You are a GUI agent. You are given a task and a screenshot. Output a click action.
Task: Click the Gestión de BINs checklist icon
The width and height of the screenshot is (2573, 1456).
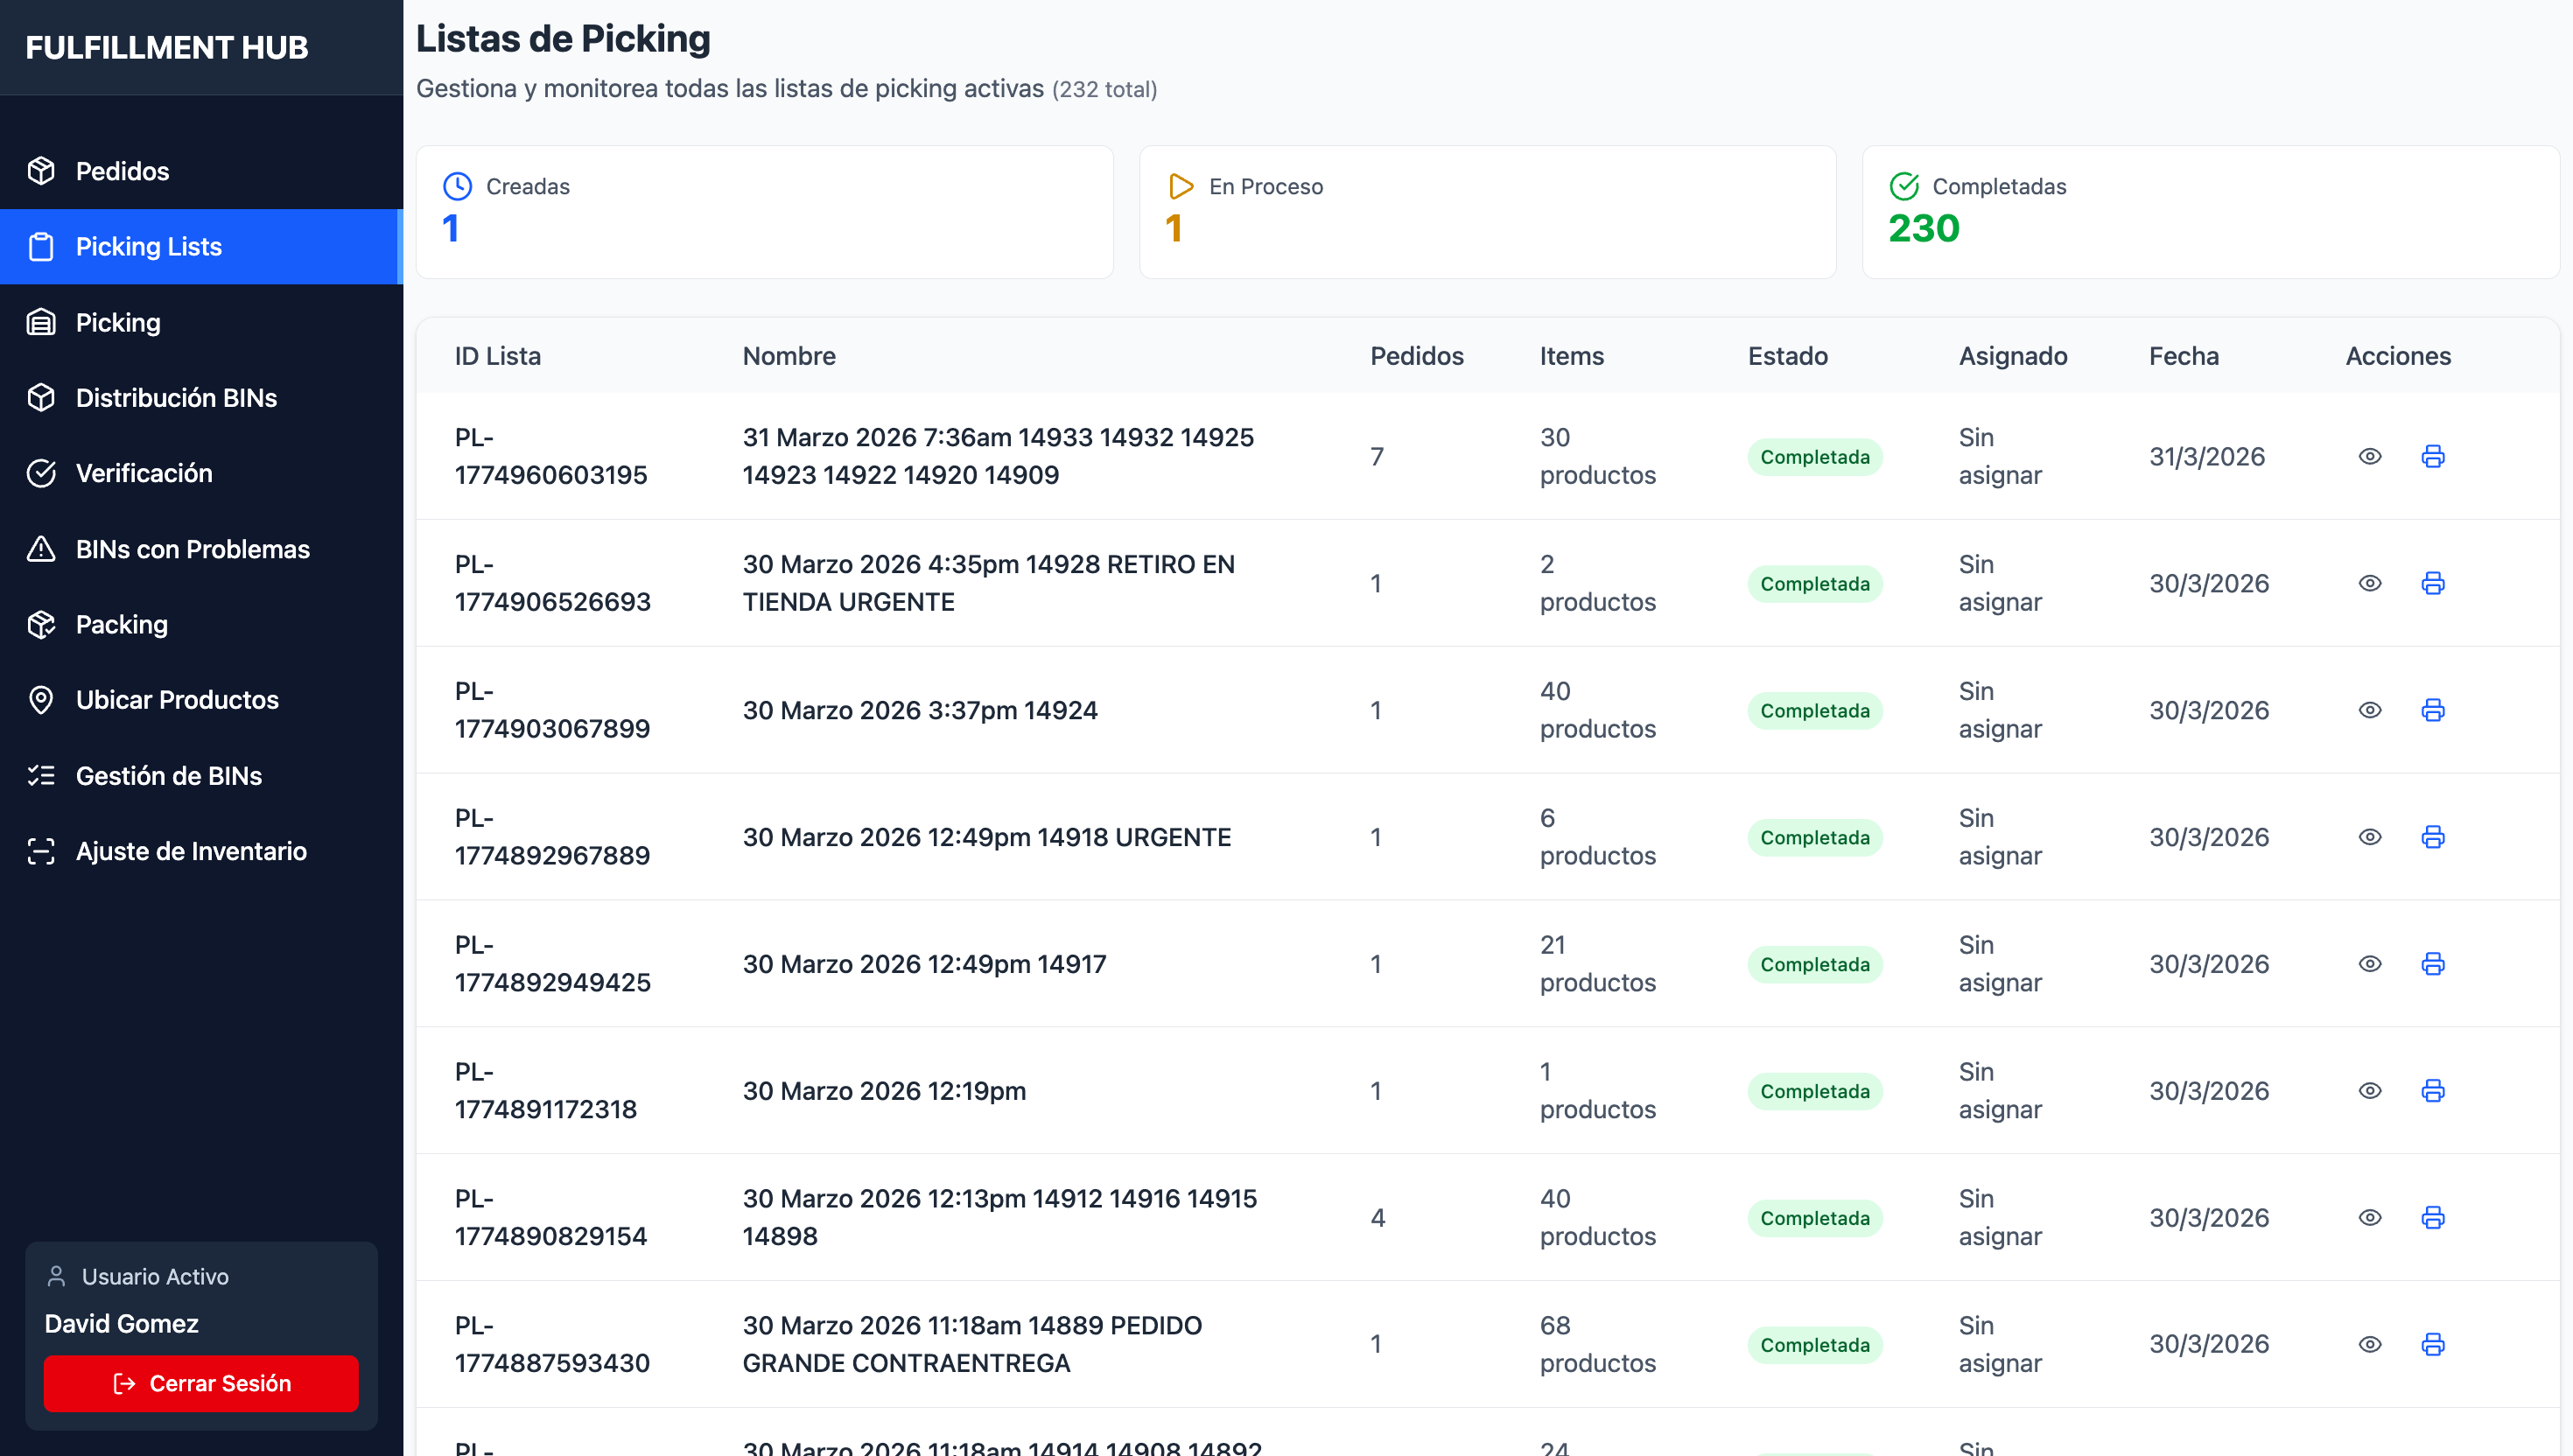click(41, 776)
